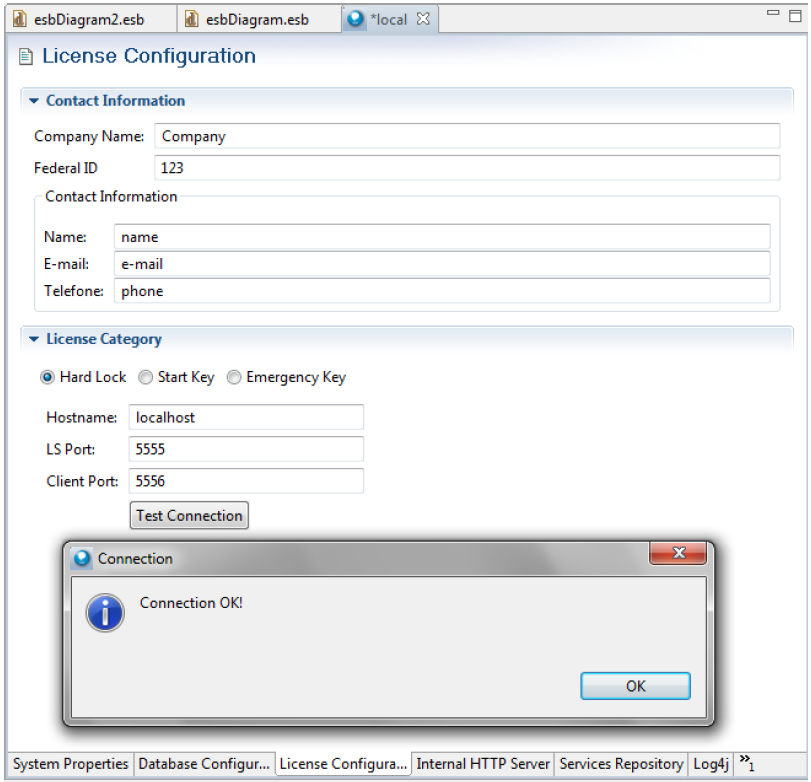The width and height of the screenshot is (811, 782).
Task: Open the esbDiagram2.esb editor tab
Action: 91,20
